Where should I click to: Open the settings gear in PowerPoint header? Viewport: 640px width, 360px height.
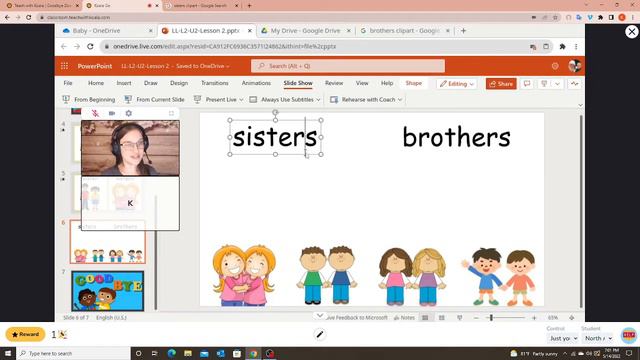click(555, 66)
